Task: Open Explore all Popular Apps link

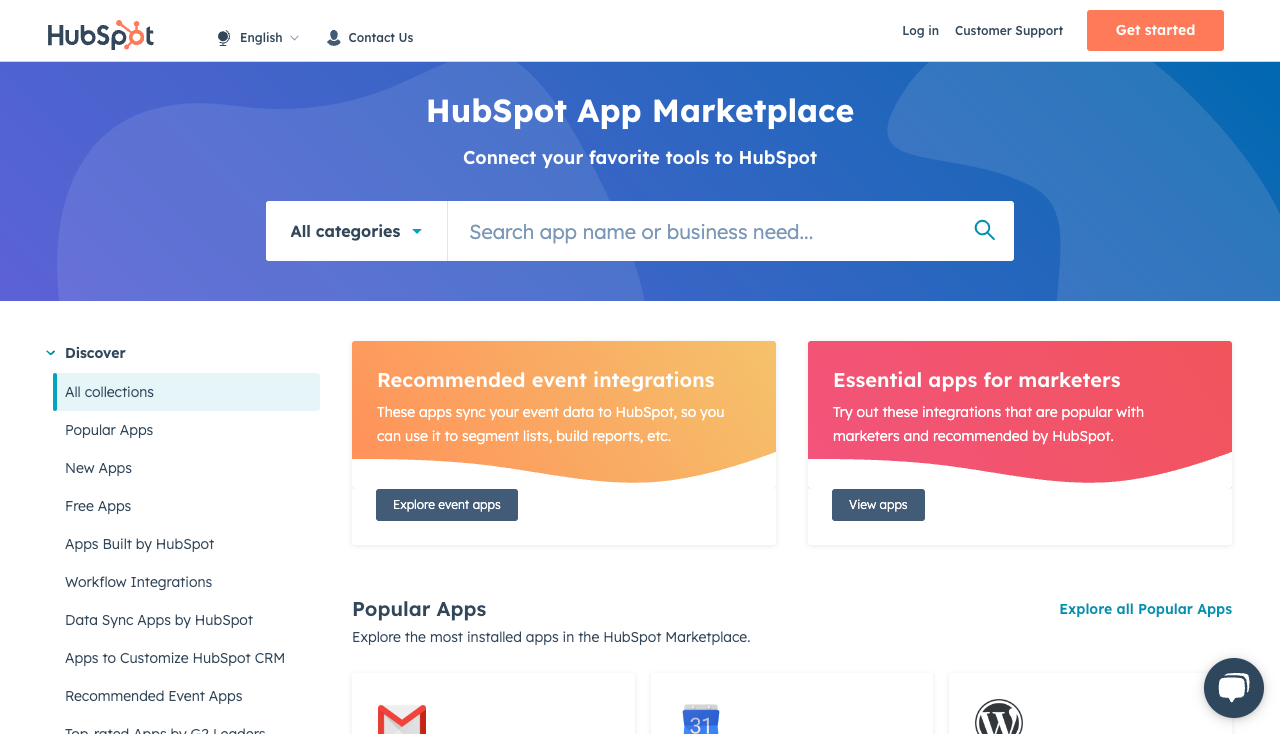Action: (x=1145, y=609)
